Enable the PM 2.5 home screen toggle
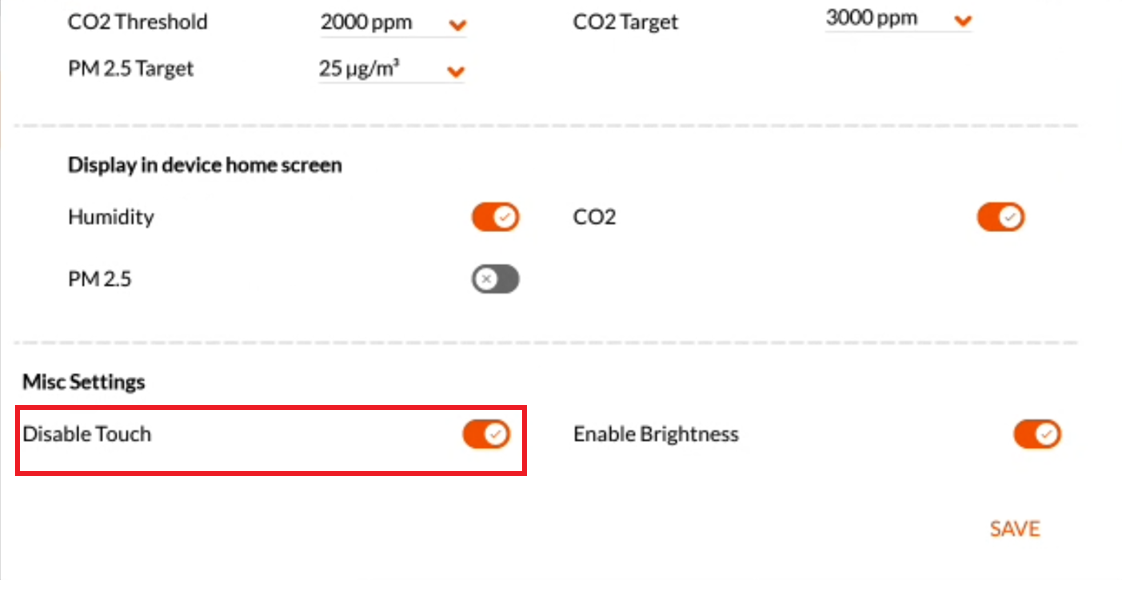This screenshot has width=1131, height=593. (495, 279)
